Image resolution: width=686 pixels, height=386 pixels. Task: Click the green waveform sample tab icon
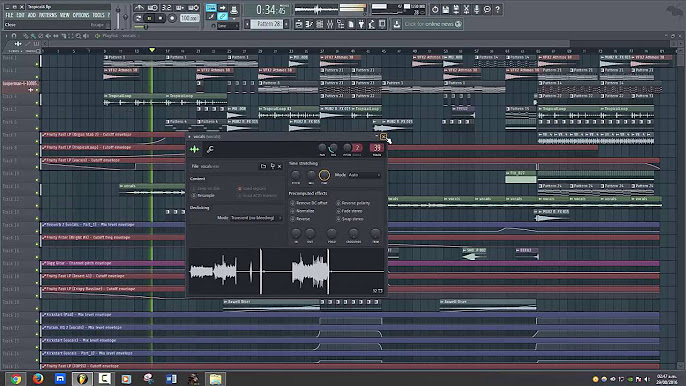tap(194, 150)
